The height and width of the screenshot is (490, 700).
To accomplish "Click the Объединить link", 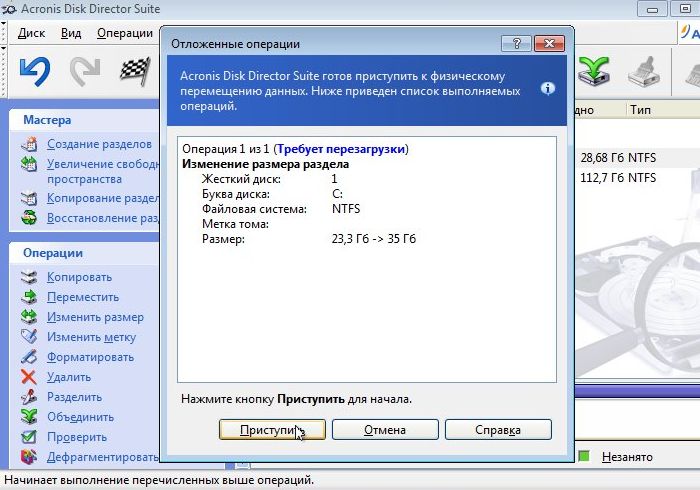I will click(x=80, y=417).
